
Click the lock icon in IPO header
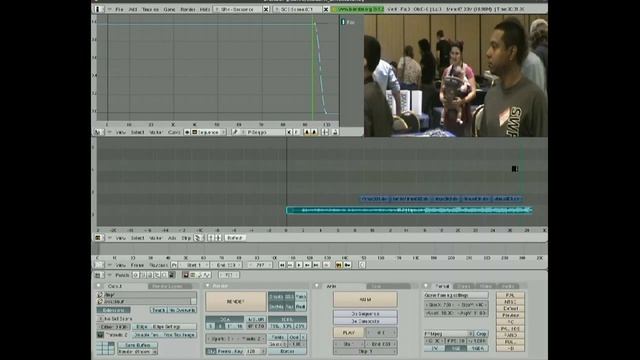coord(335,132)
